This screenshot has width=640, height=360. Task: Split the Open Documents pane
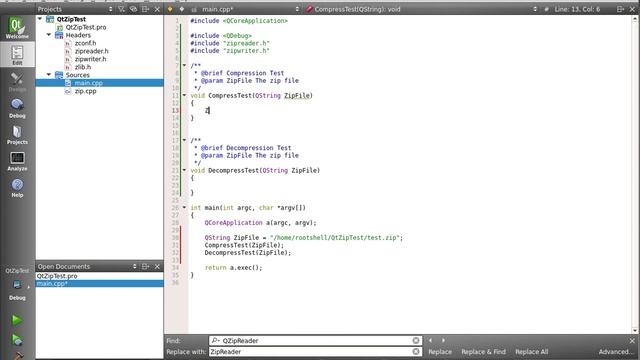click(145, 267)
